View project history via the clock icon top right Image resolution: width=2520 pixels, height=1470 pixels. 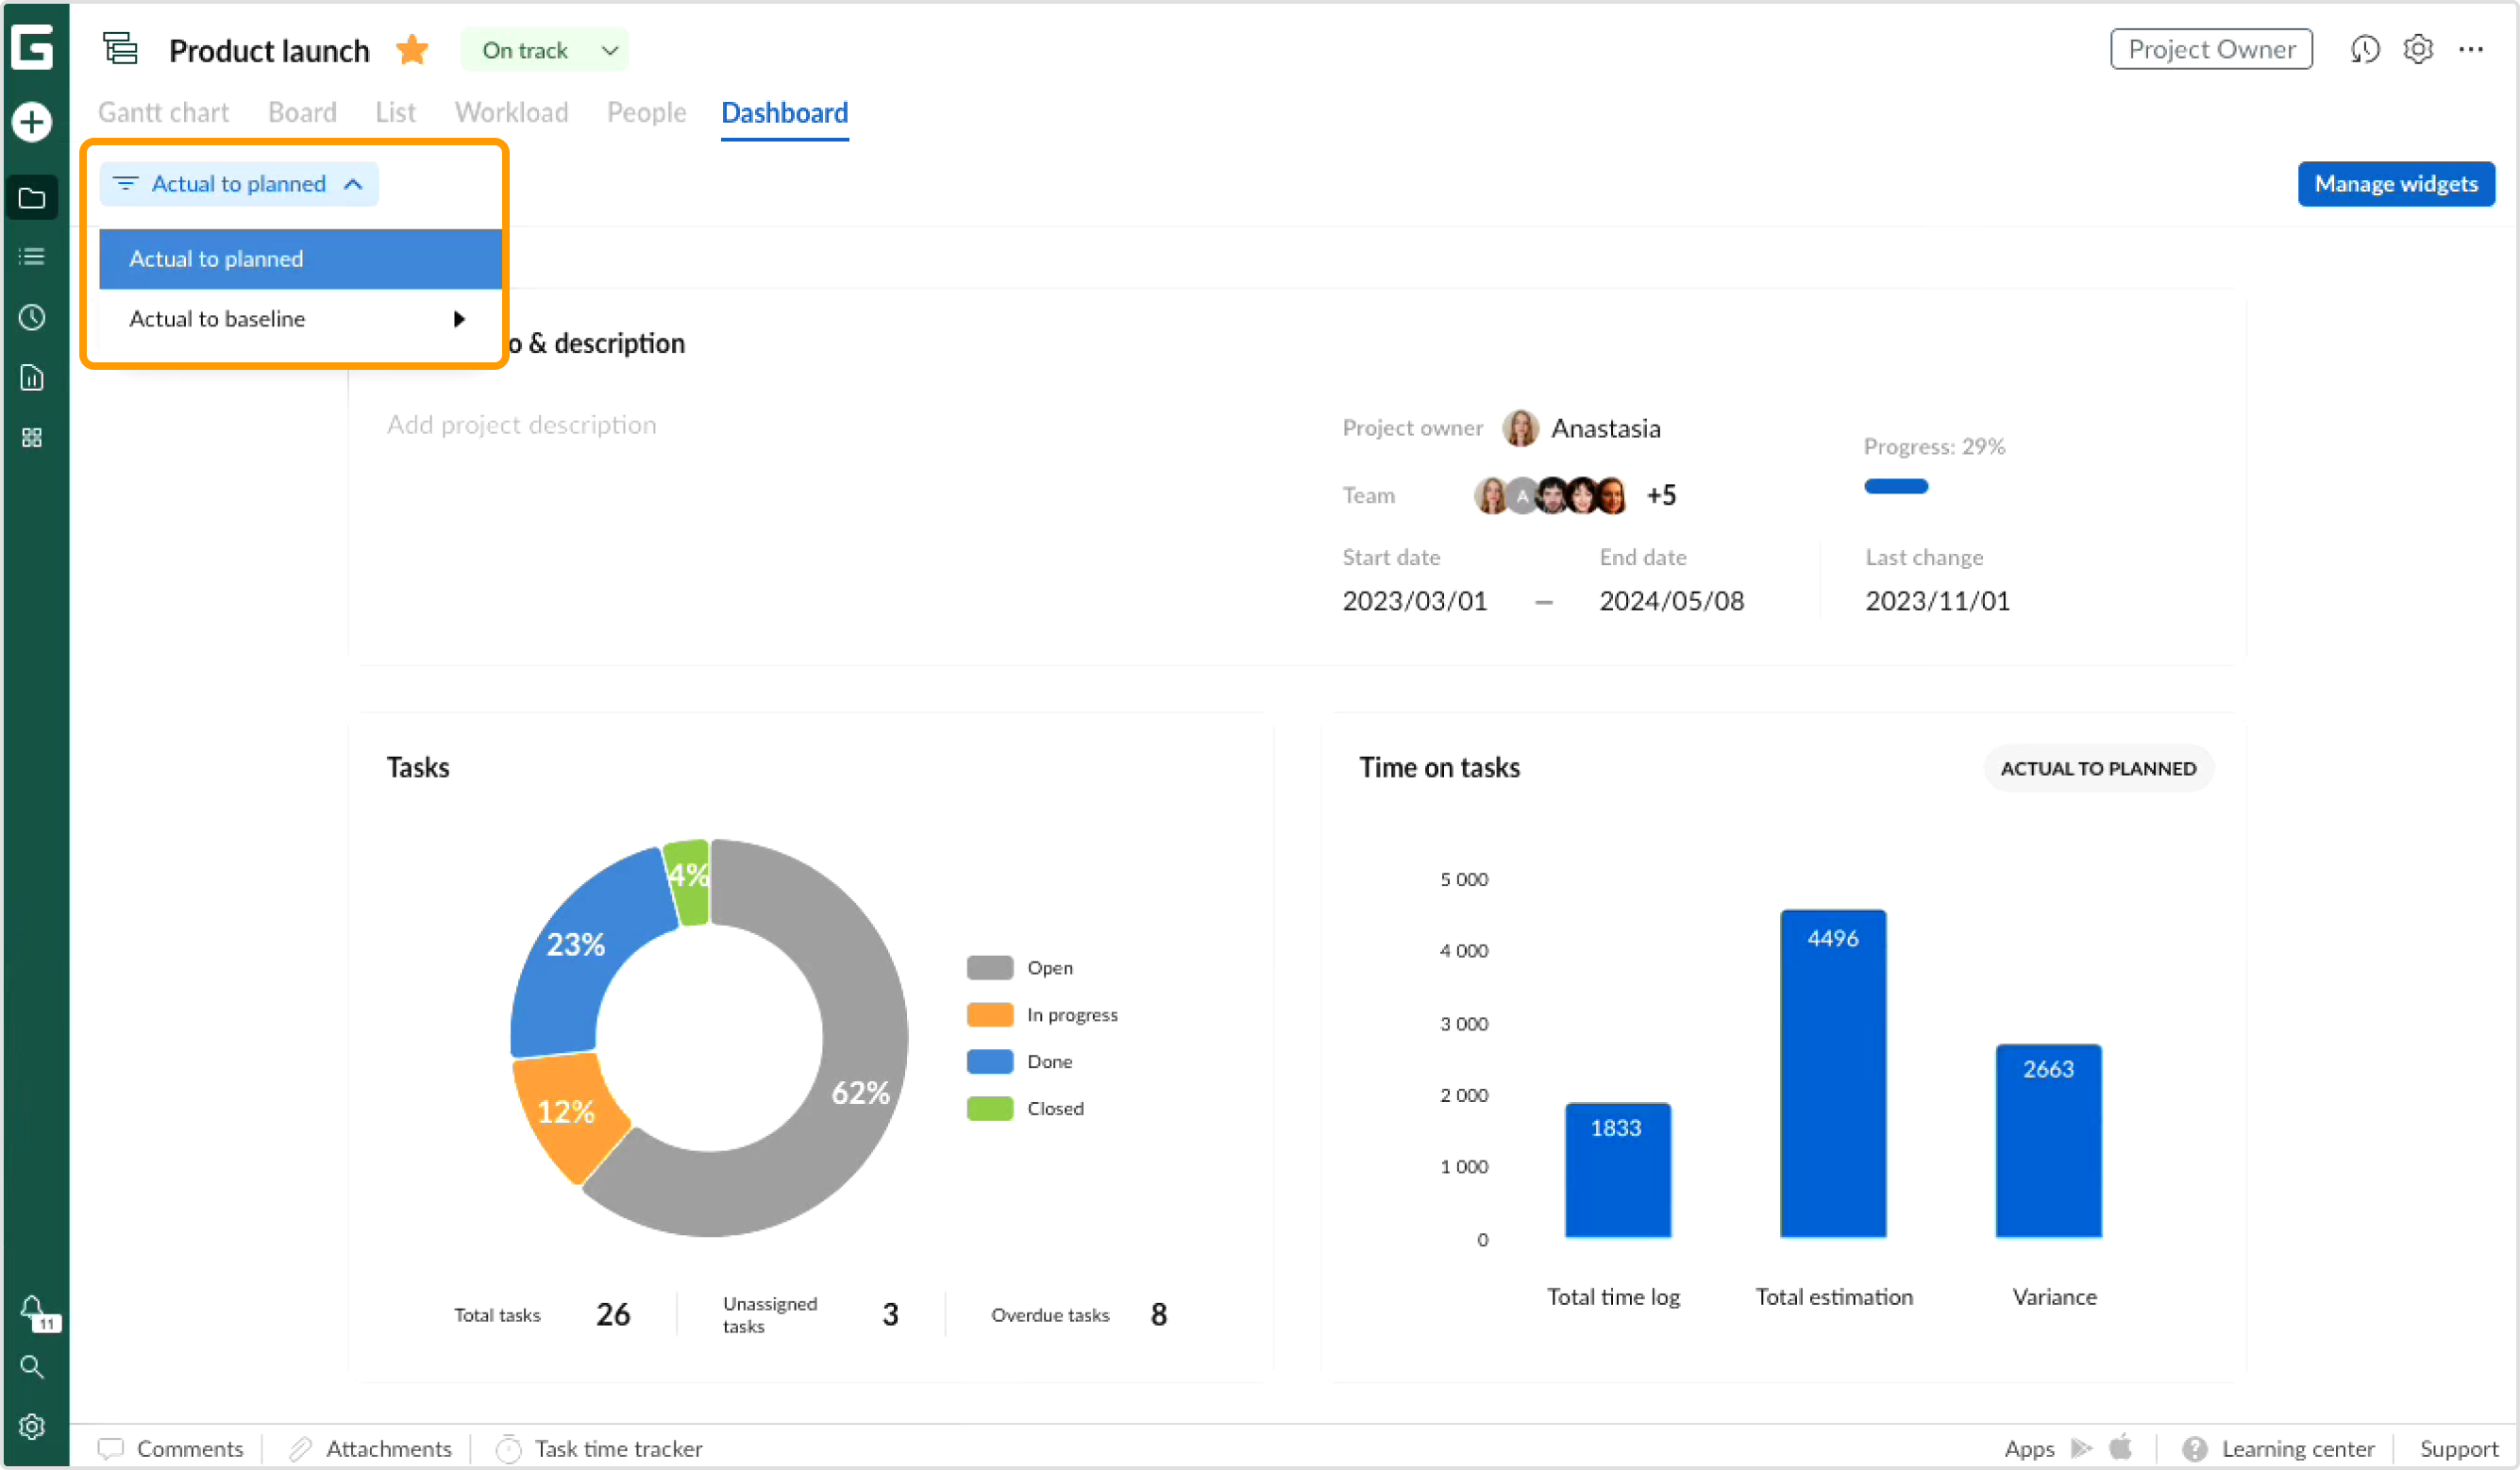[x=2365, y=49]
